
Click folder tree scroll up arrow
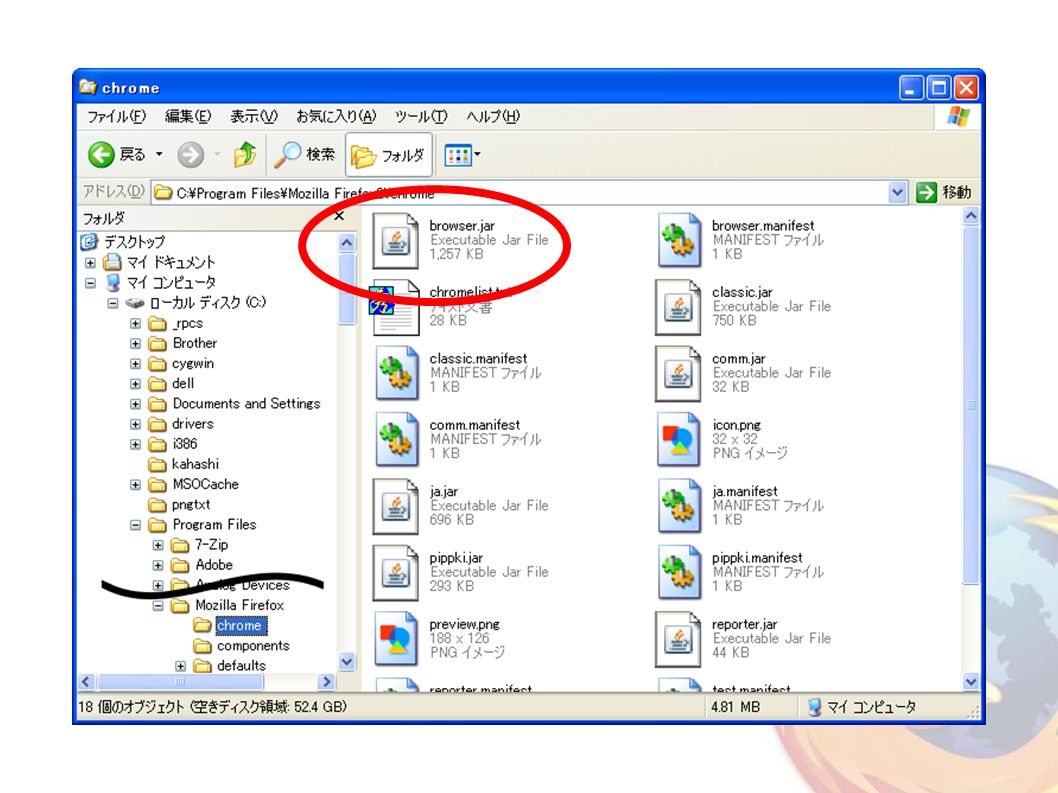pyautogui.click(x=347, y=243)
